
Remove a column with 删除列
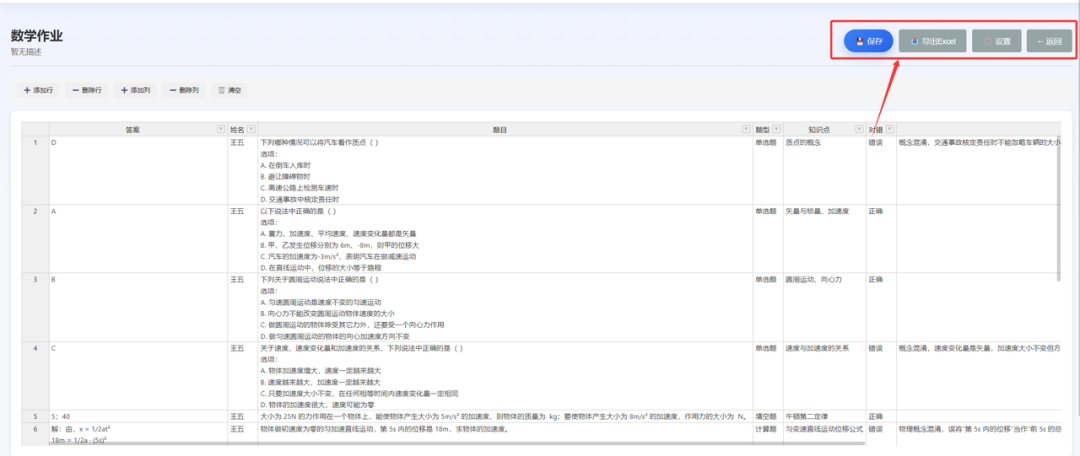(x=184, y=90)
